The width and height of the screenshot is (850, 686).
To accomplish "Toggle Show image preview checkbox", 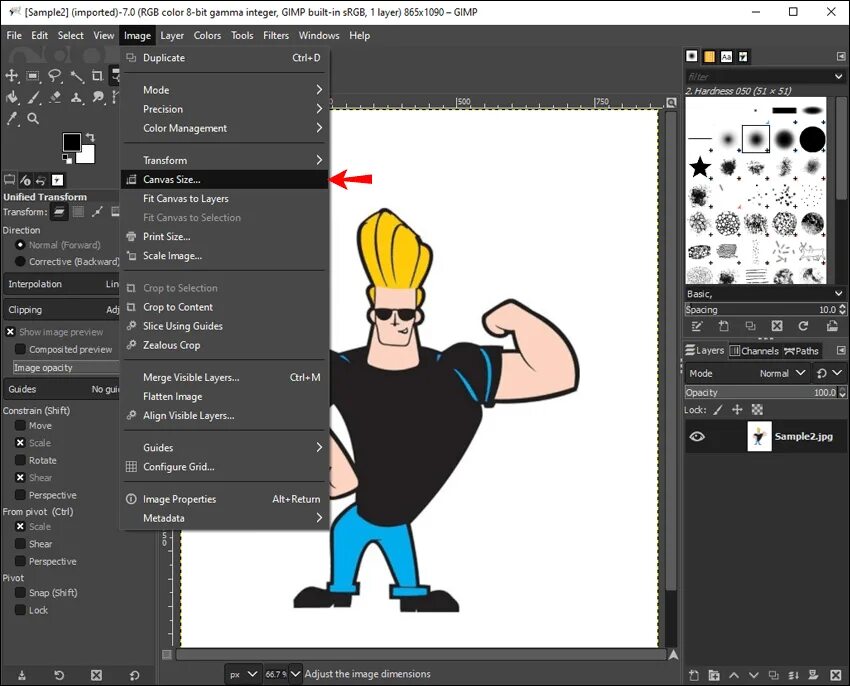I will click(x=10, y=332).
